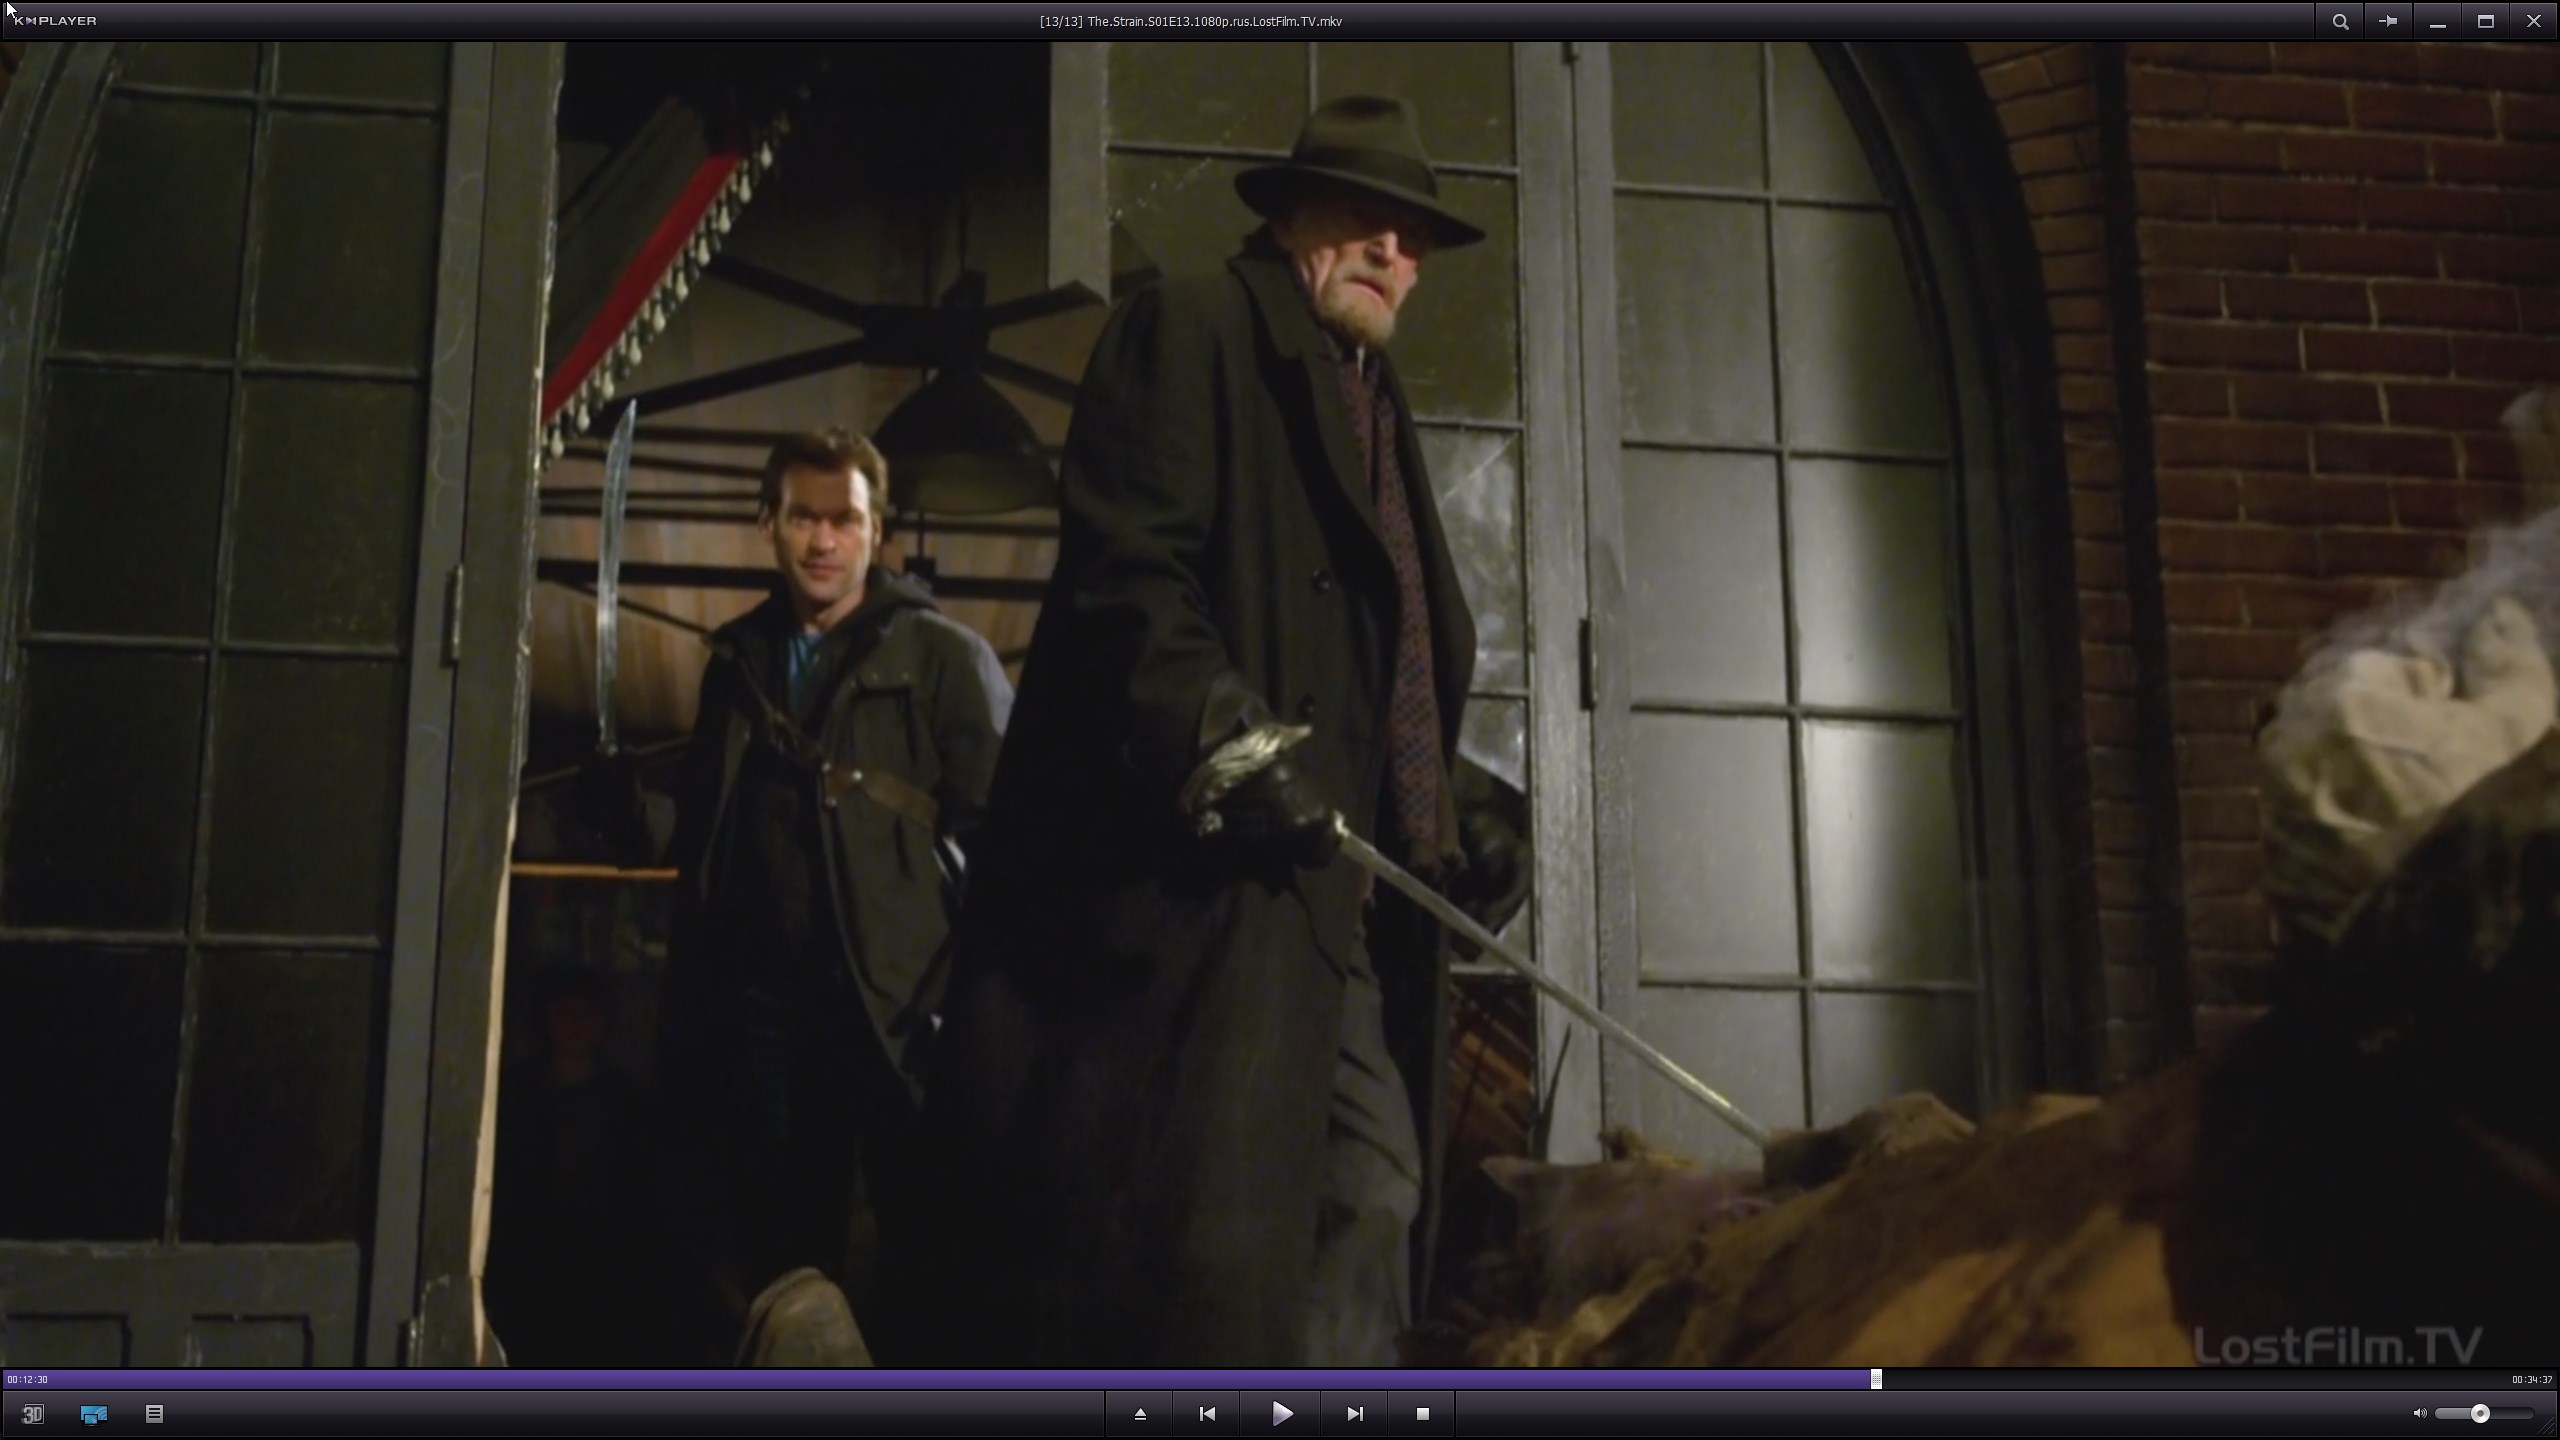This screenshot has height=1440, width=2560.
Task: Click the search magnifier icon in title bar
Action: coord(2340,21)
